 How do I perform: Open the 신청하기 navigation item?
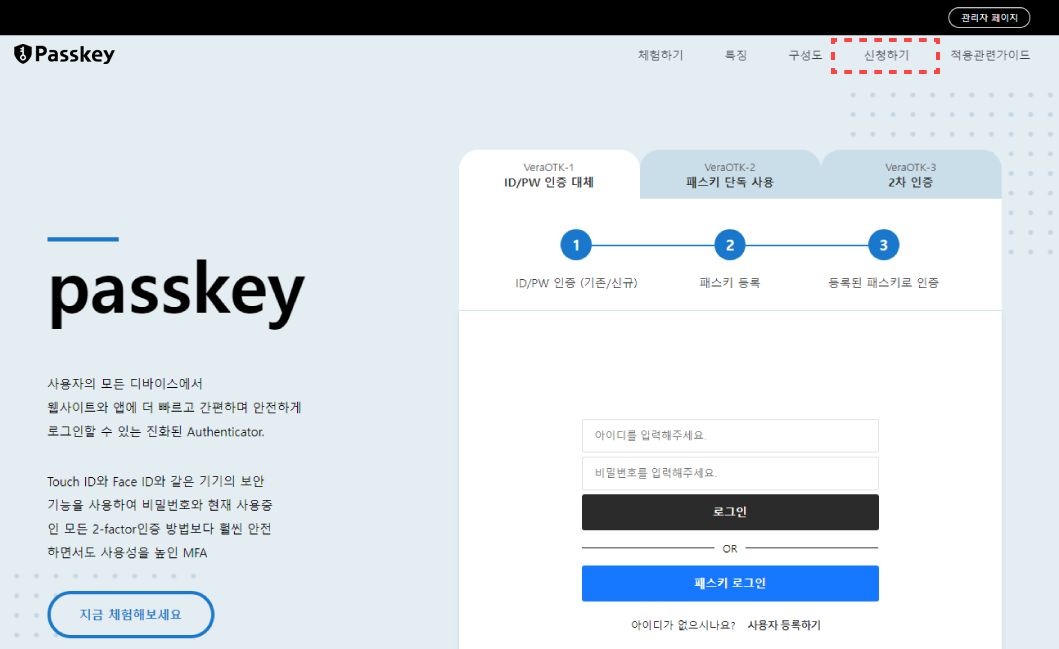(886, 55)
